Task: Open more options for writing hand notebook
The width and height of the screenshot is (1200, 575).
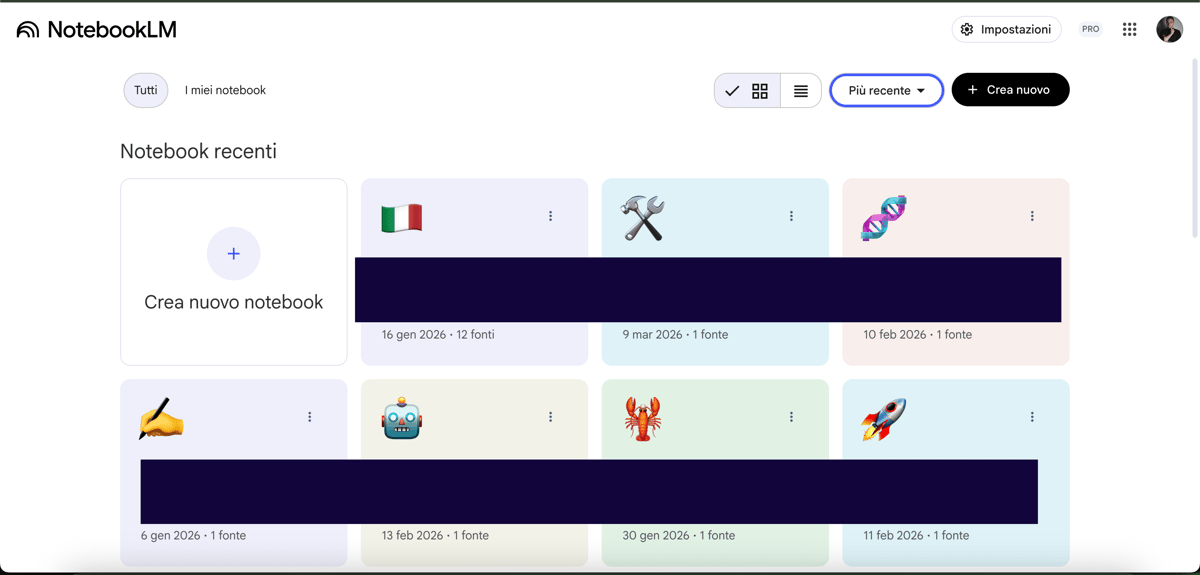Action: [310, 417]
